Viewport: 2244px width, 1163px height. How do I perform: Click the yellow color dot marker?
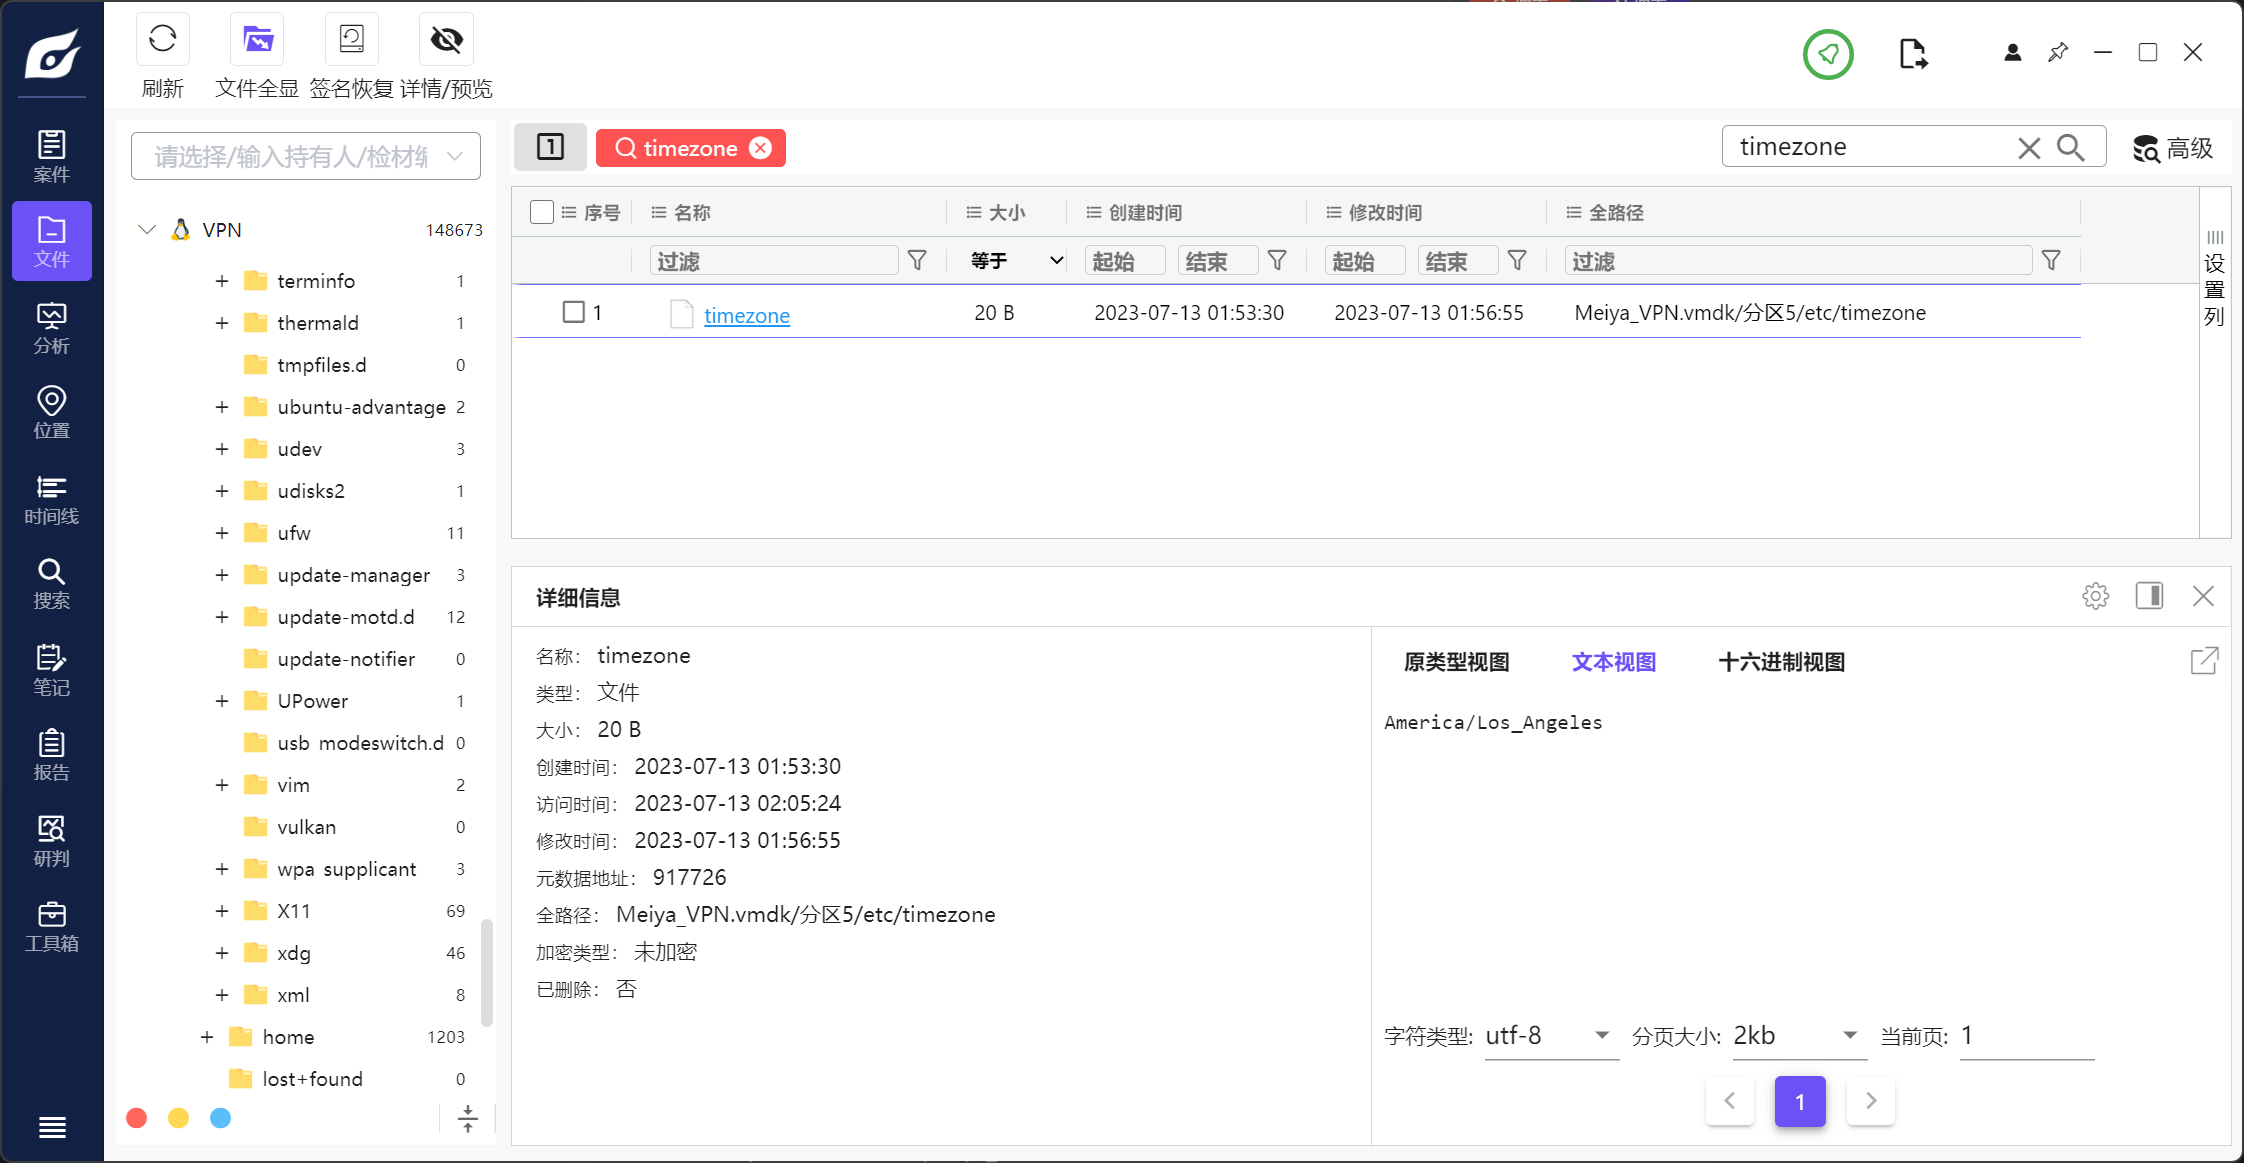pyautogui.click(x=178, y=1118)
